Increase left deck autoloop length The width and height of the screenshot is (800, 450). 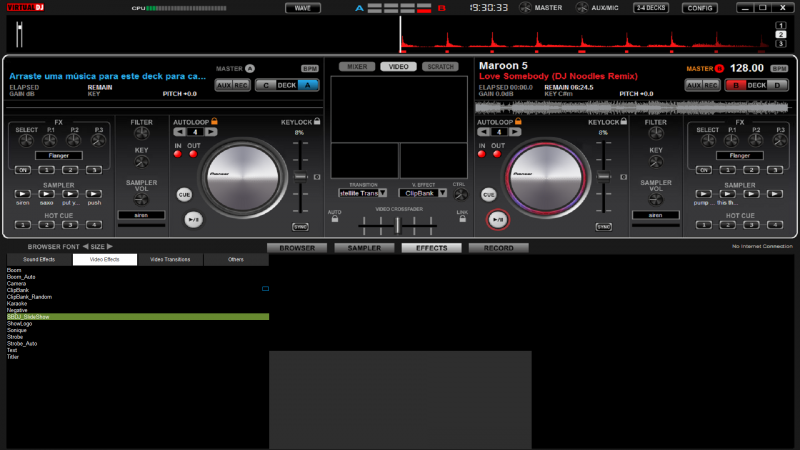[211, 132]
